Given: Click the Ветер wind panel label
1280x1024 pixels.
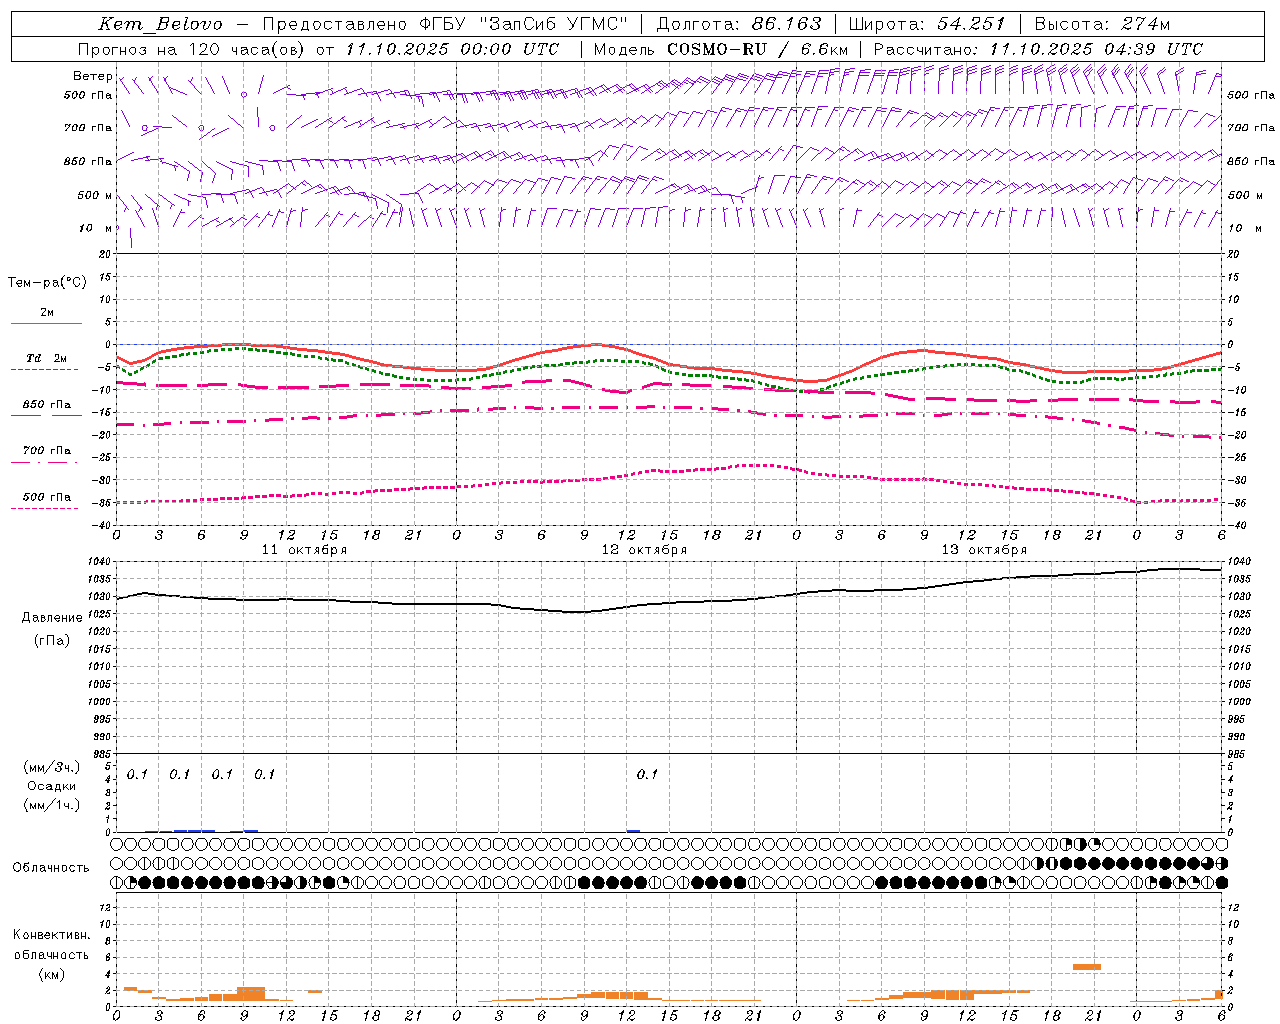Looking at the screenshot, I should 92,76.
